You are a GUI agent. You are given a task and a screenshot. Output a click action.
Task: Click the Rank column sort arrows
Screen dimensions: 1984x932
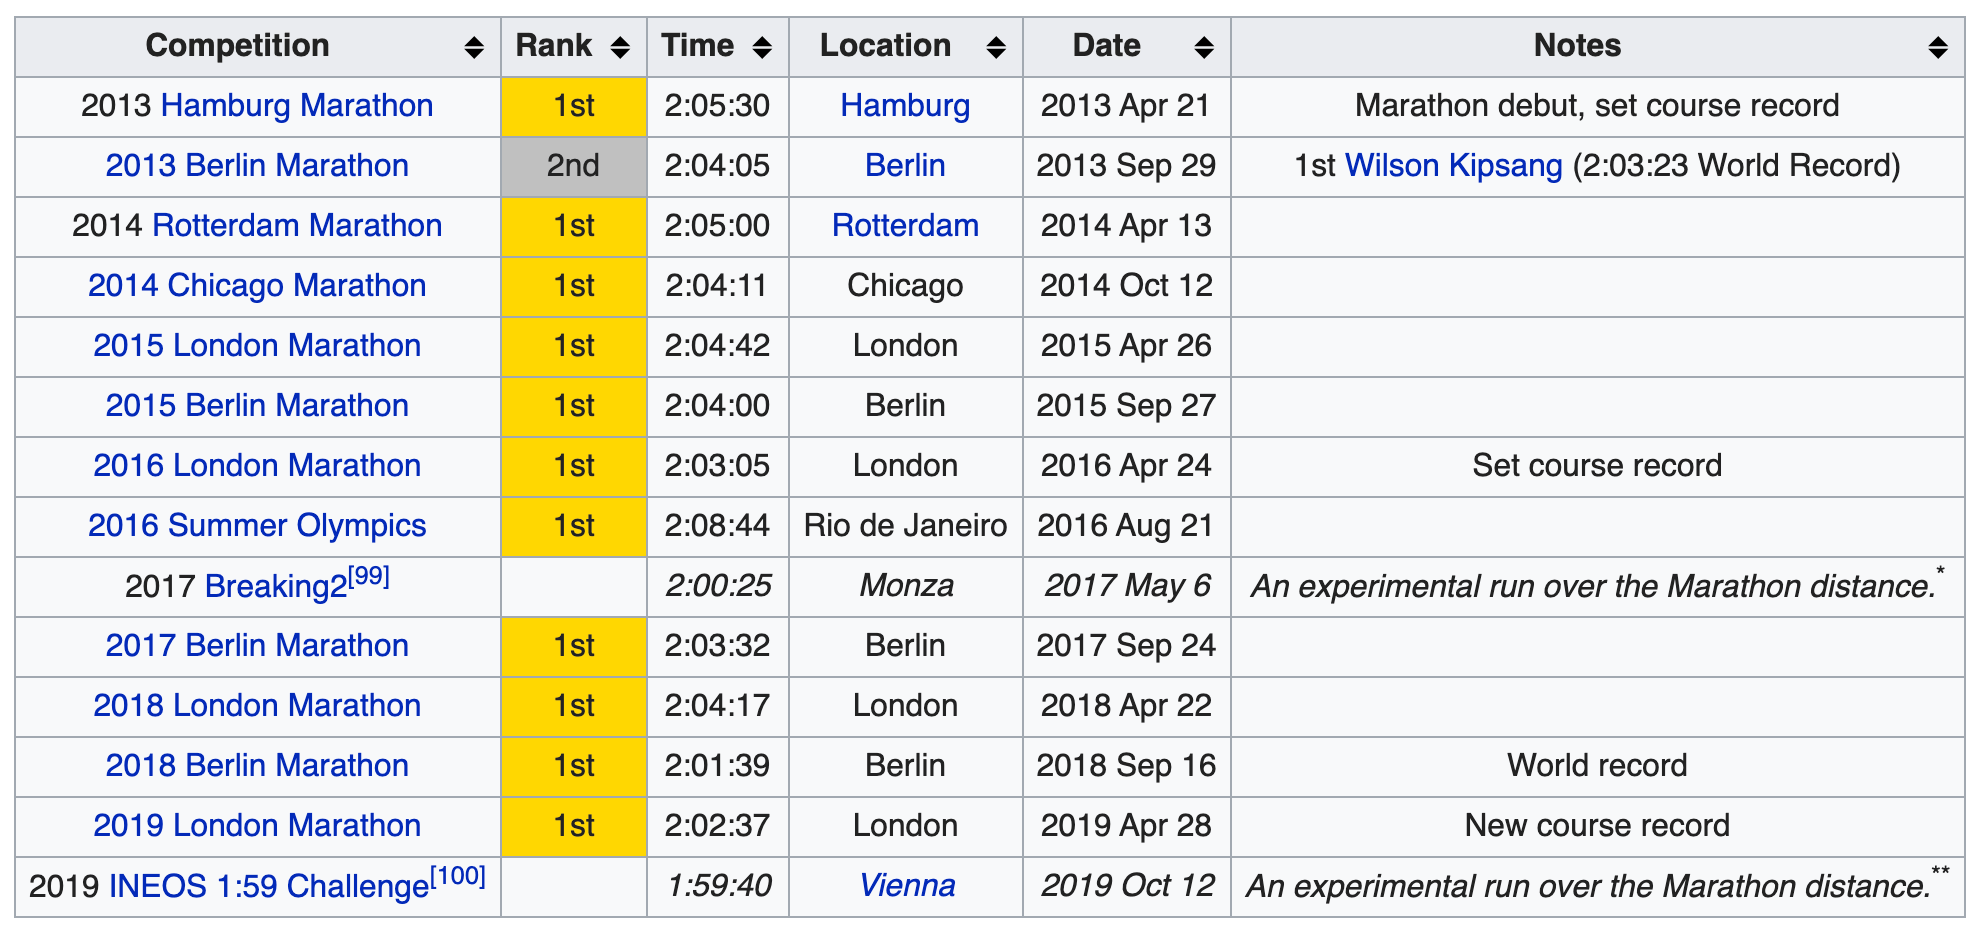click(x=620, y=47)
